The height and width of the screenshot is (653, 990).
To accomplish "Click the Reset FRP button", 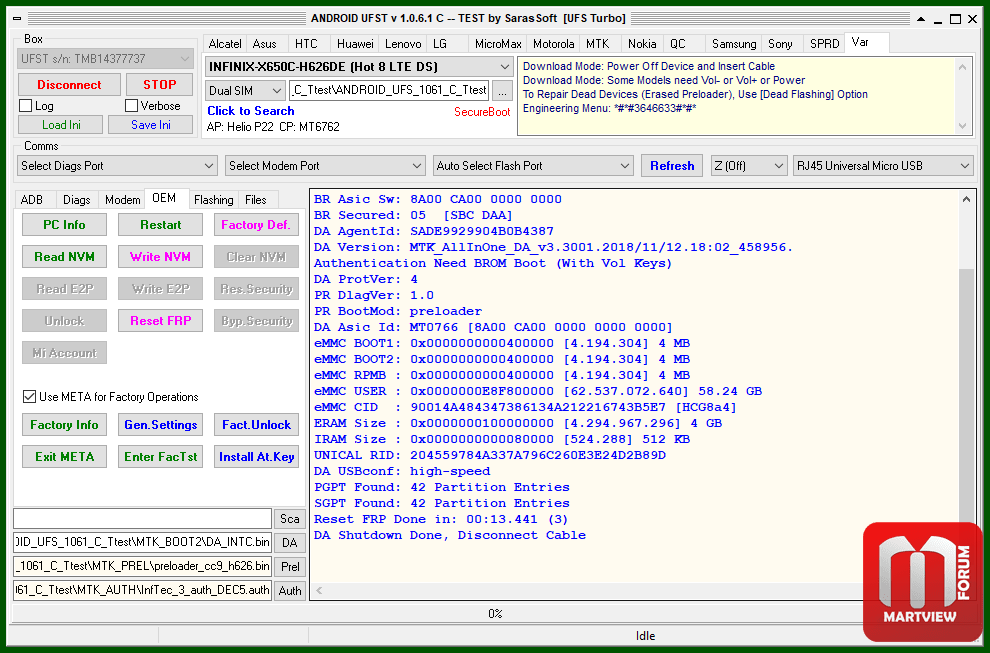I will [160, 321].
